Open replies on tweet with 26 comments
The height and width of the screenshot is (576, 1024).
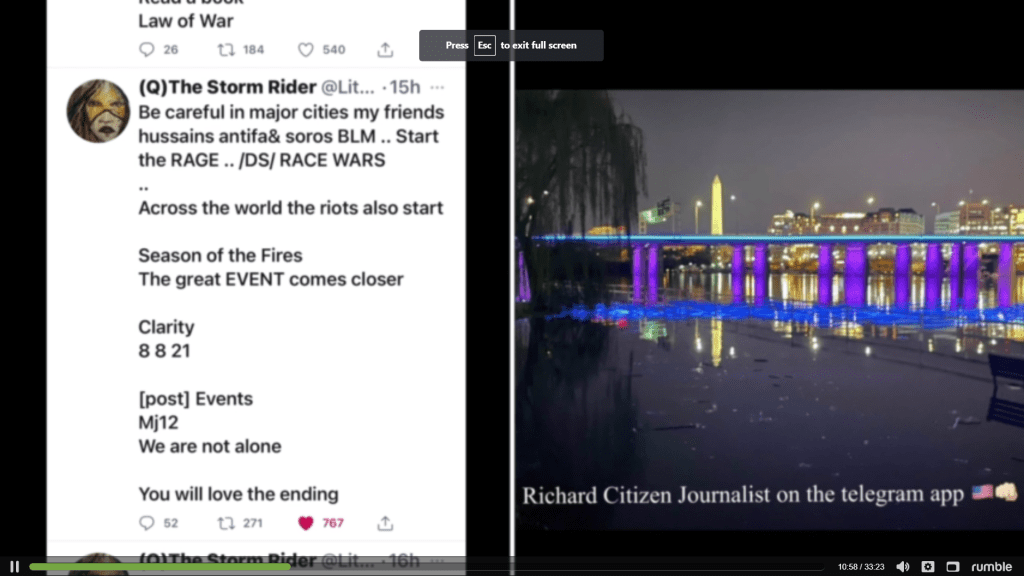pyautogui.click(x=147, y=49)
